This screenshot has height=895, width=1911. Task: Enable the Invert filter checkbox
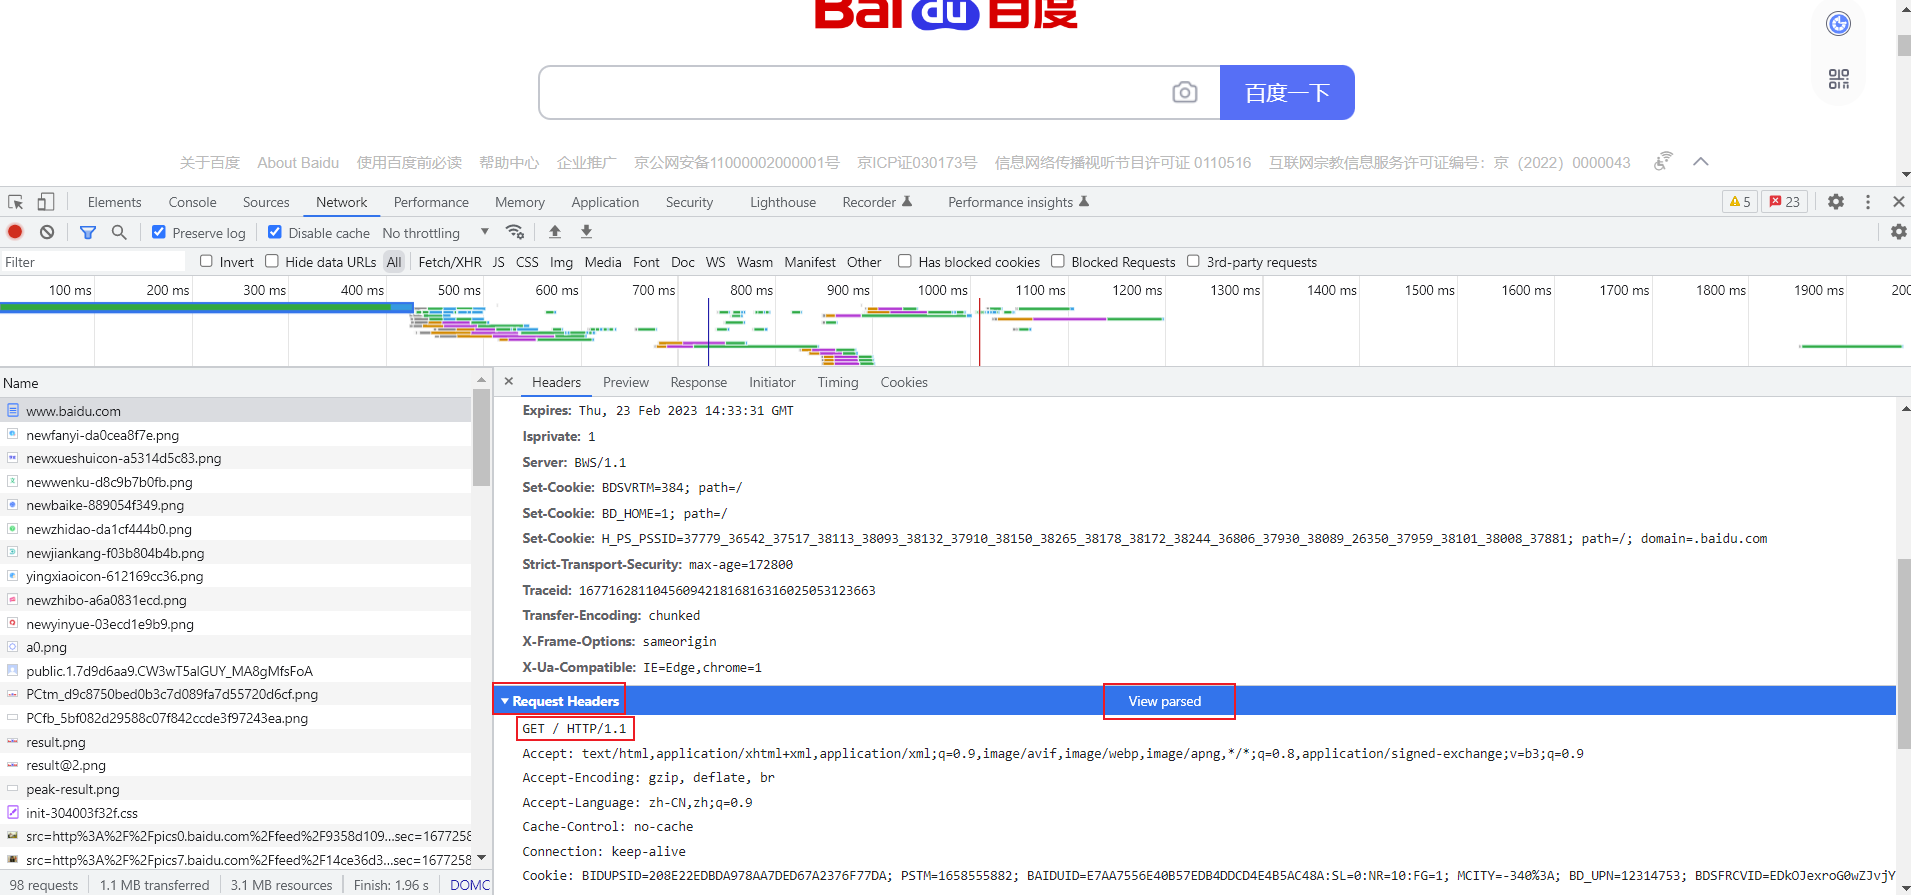[x=206, y=261]
